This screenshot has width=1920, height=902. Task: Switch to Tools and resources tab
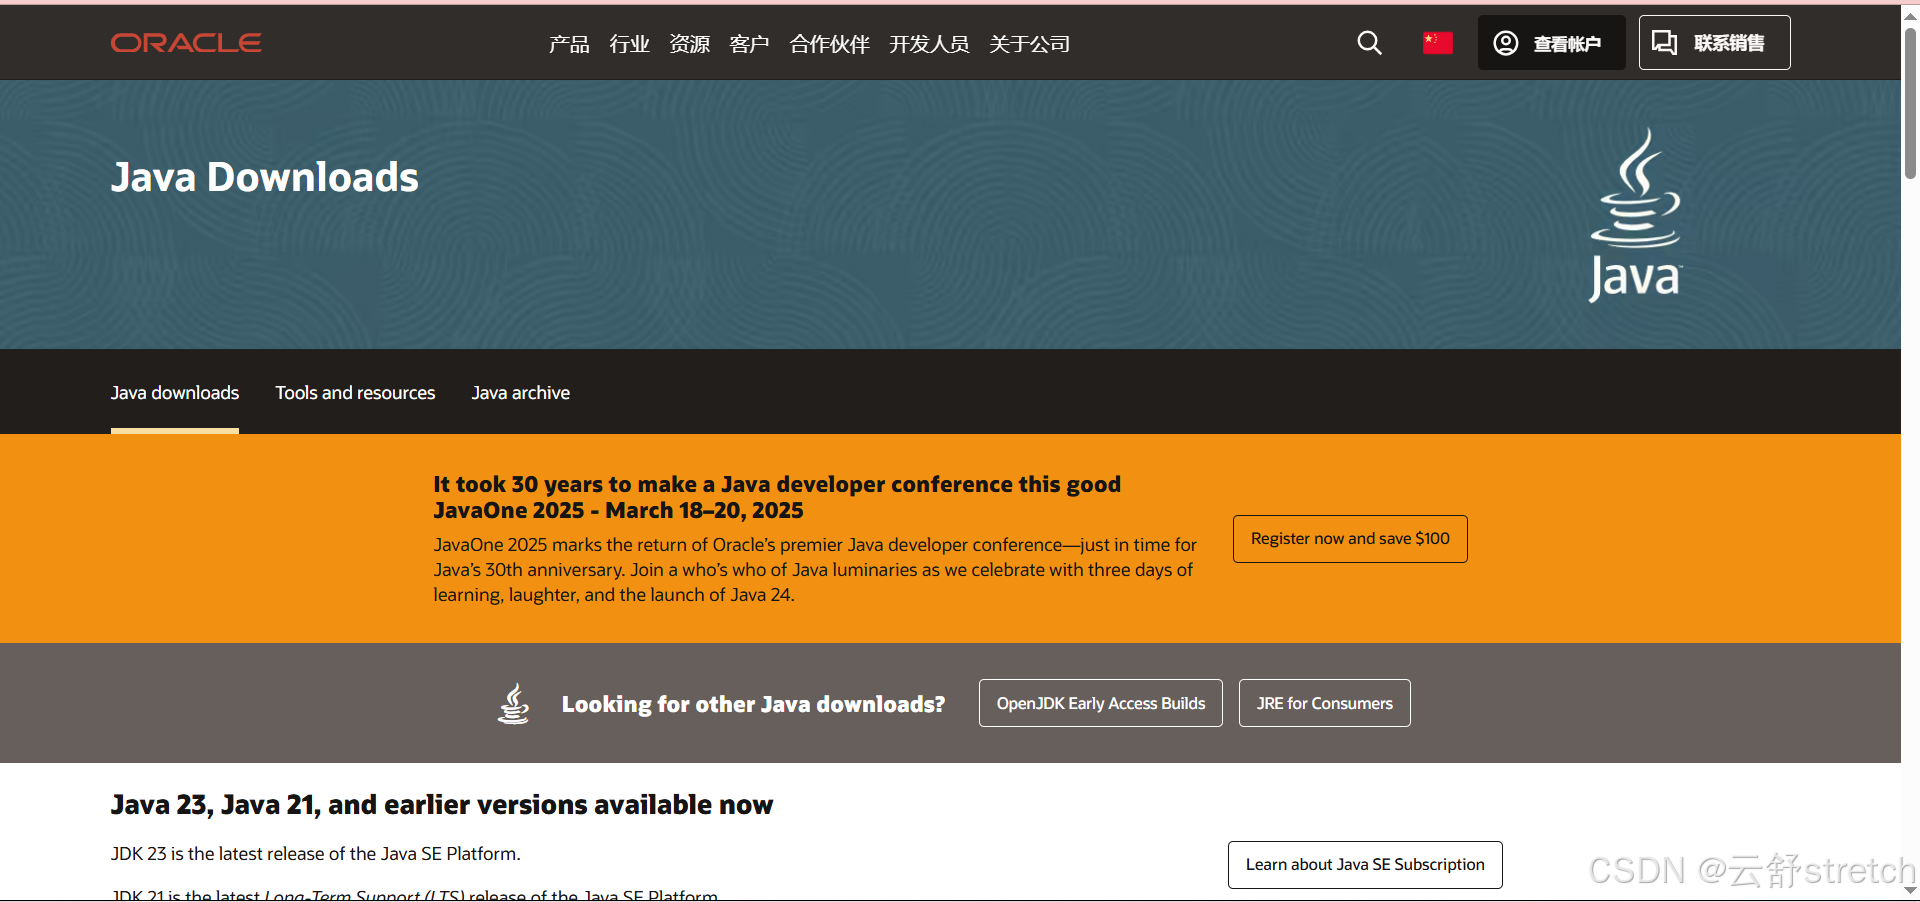(355, 393)
